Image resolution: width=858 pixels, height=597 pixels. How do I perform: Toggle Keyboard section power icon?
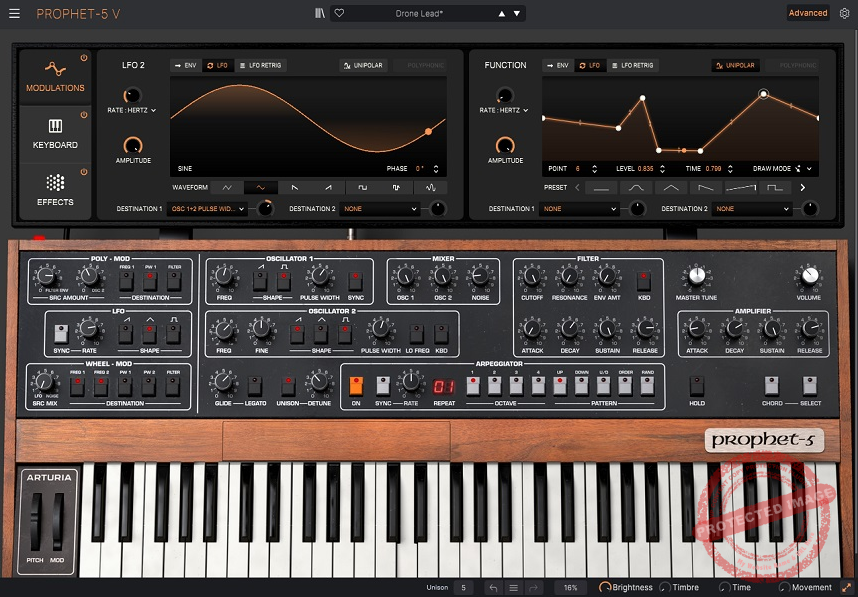[84, 115]
